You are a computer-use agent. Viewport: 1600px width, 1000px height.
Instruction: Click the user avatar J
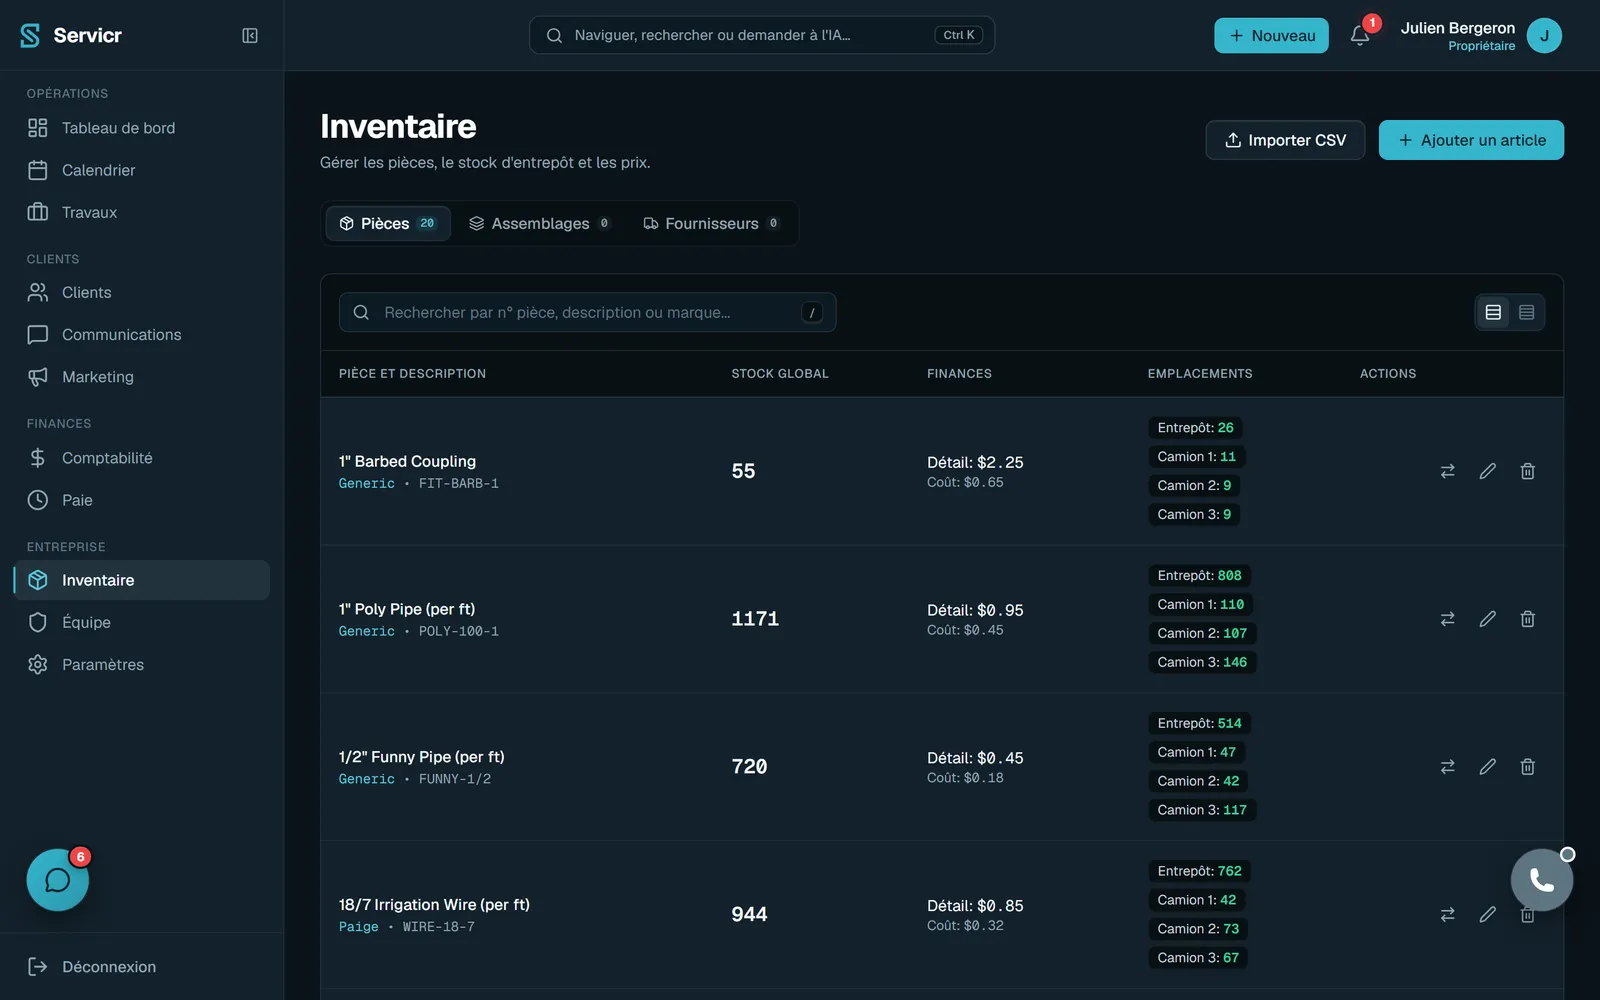pos(1544,35)
